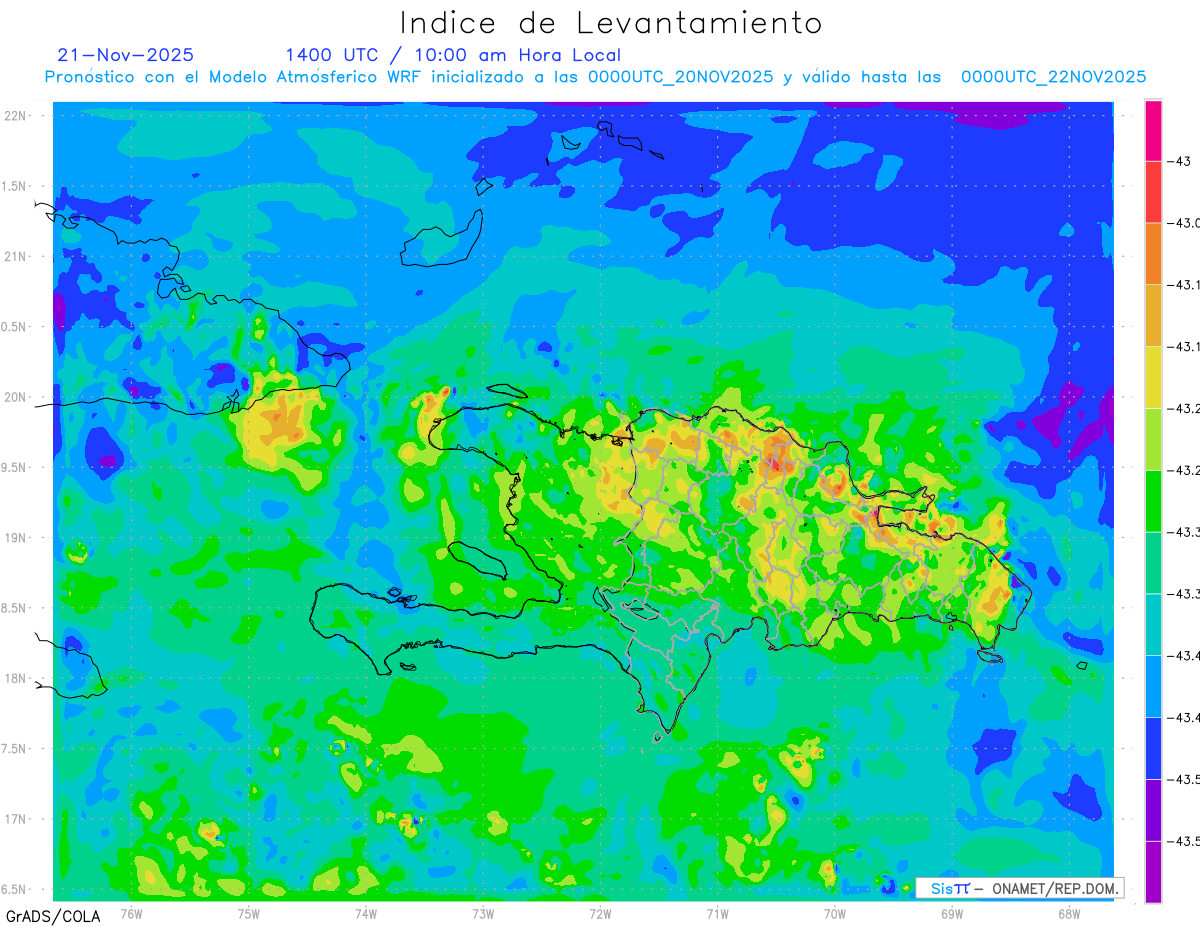Select the "-43.0" legend value
This screenshot has width=1200, height=927.
(1185, 223)
